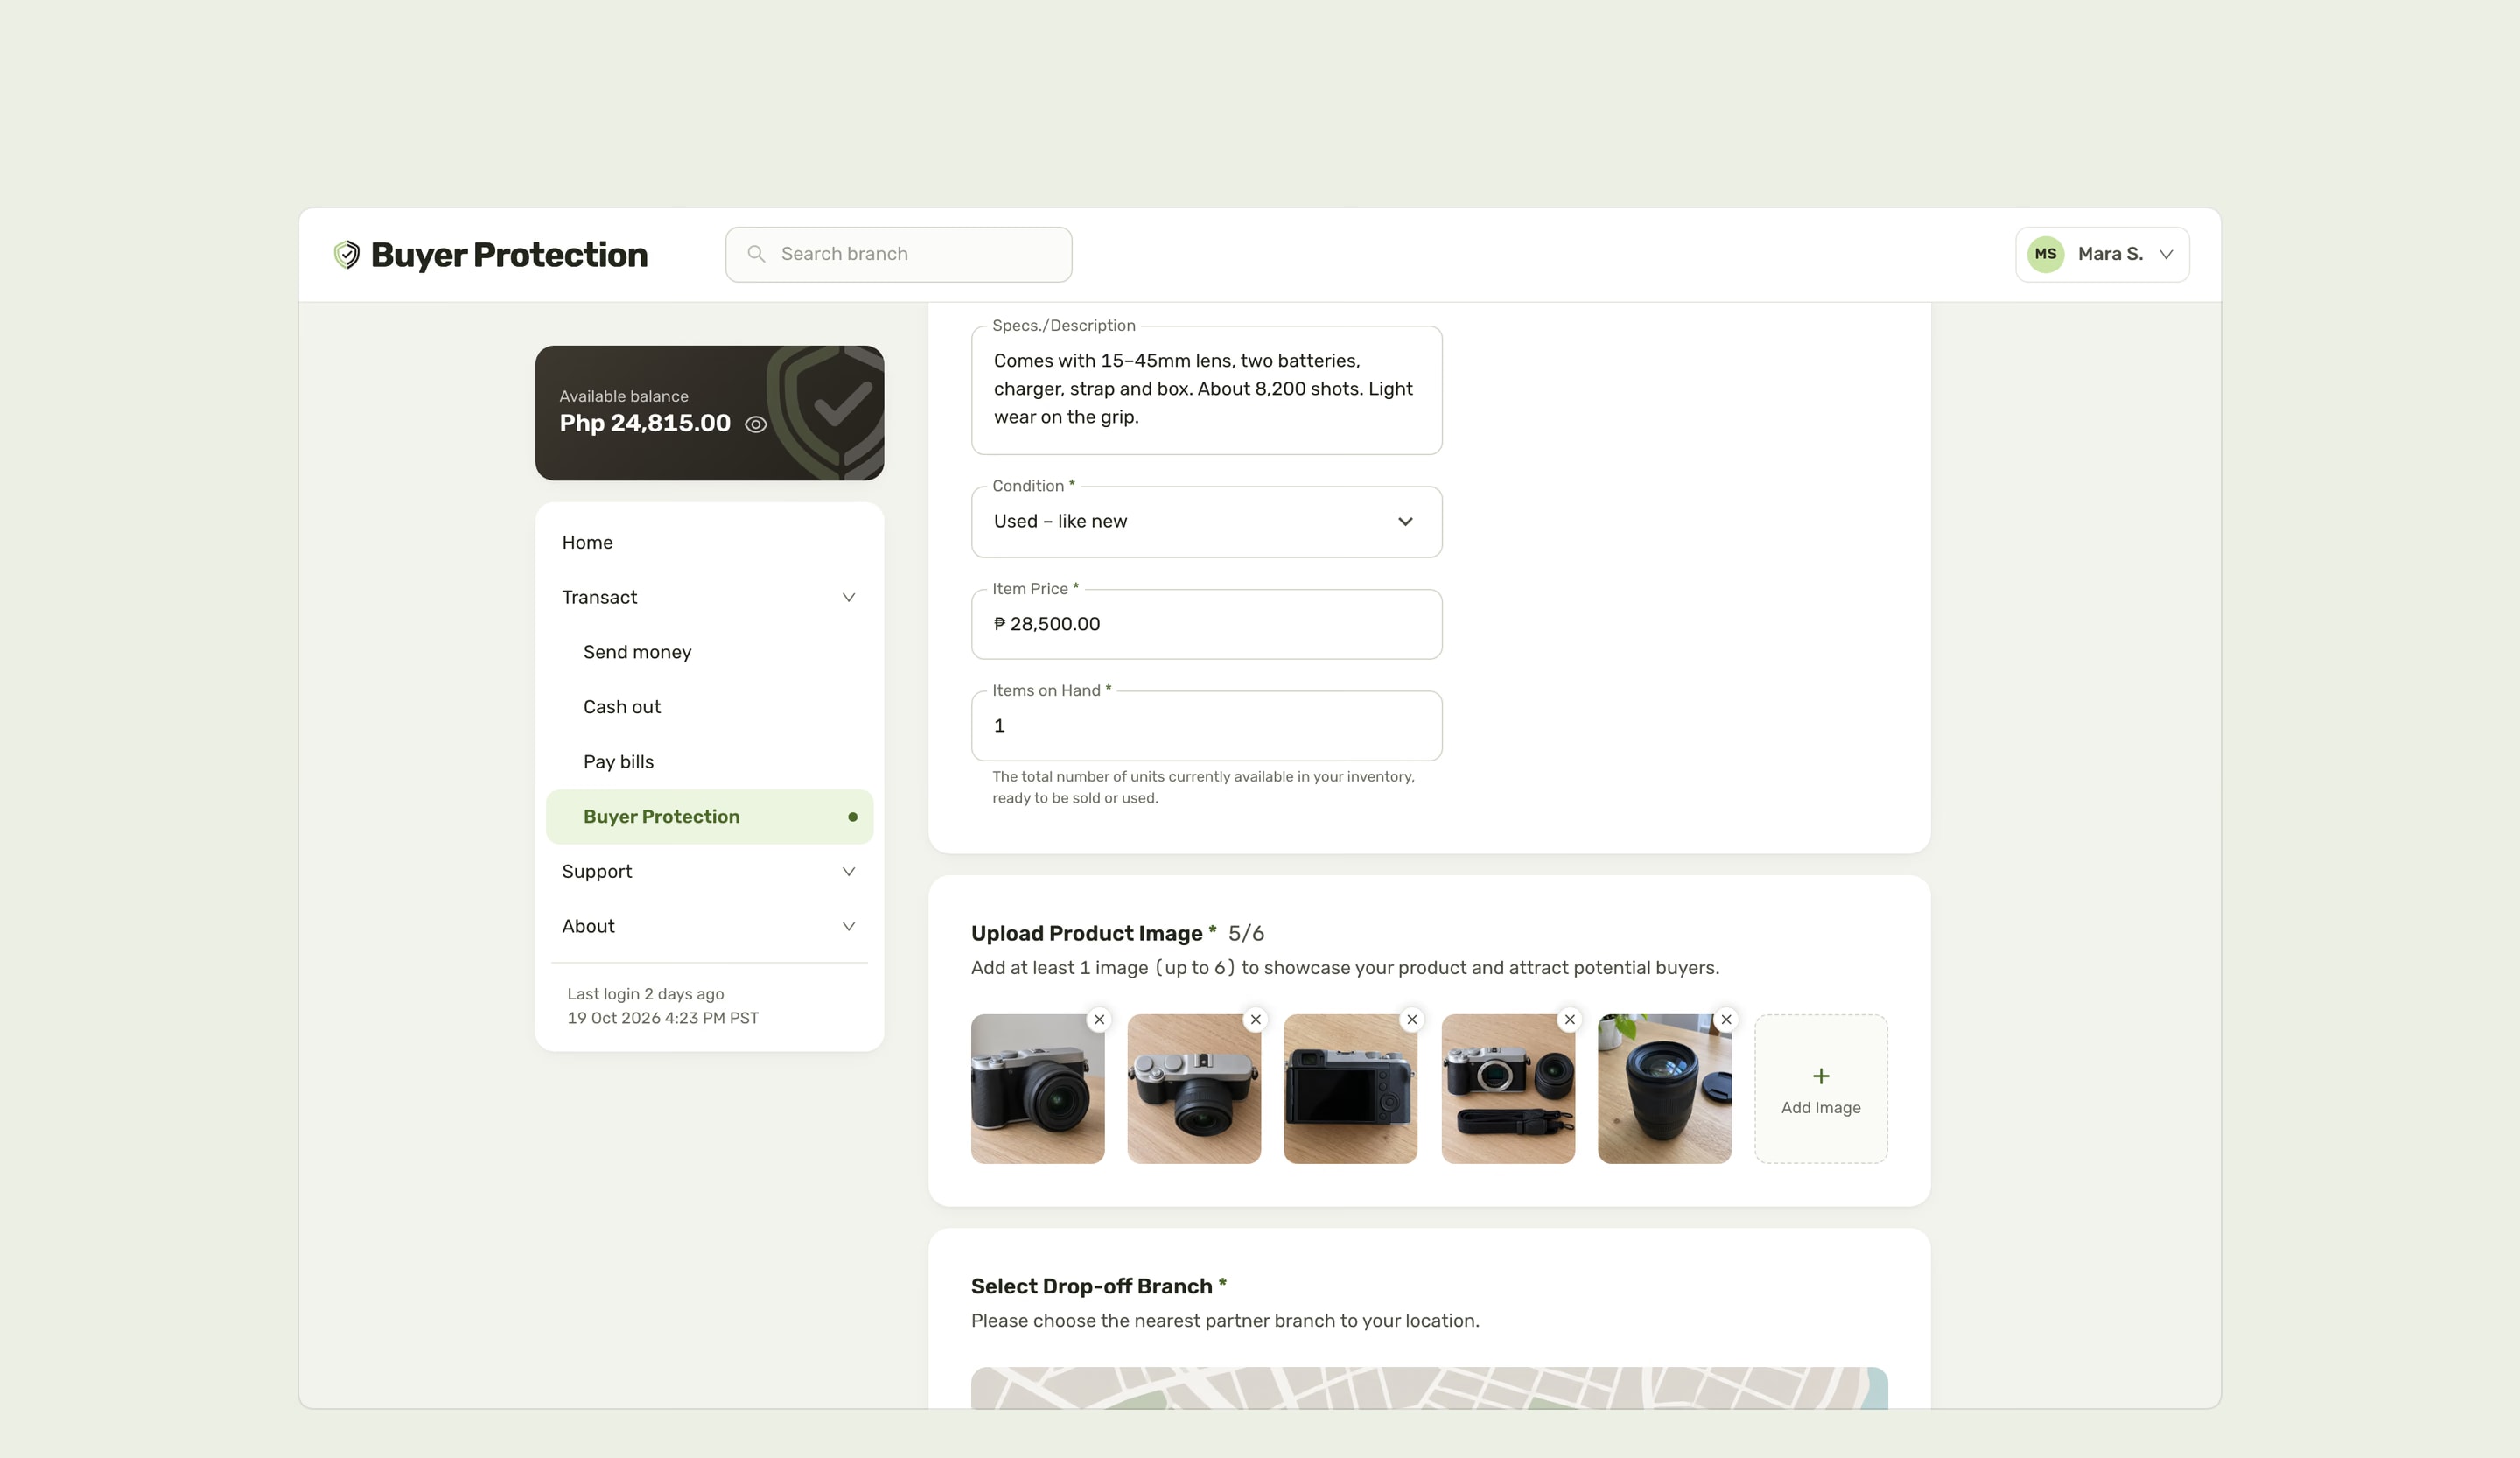Image resolution: width=2520 pixels, height=1458 pixels.
Task: Click the Items on Hand field
Action: 1207,726
